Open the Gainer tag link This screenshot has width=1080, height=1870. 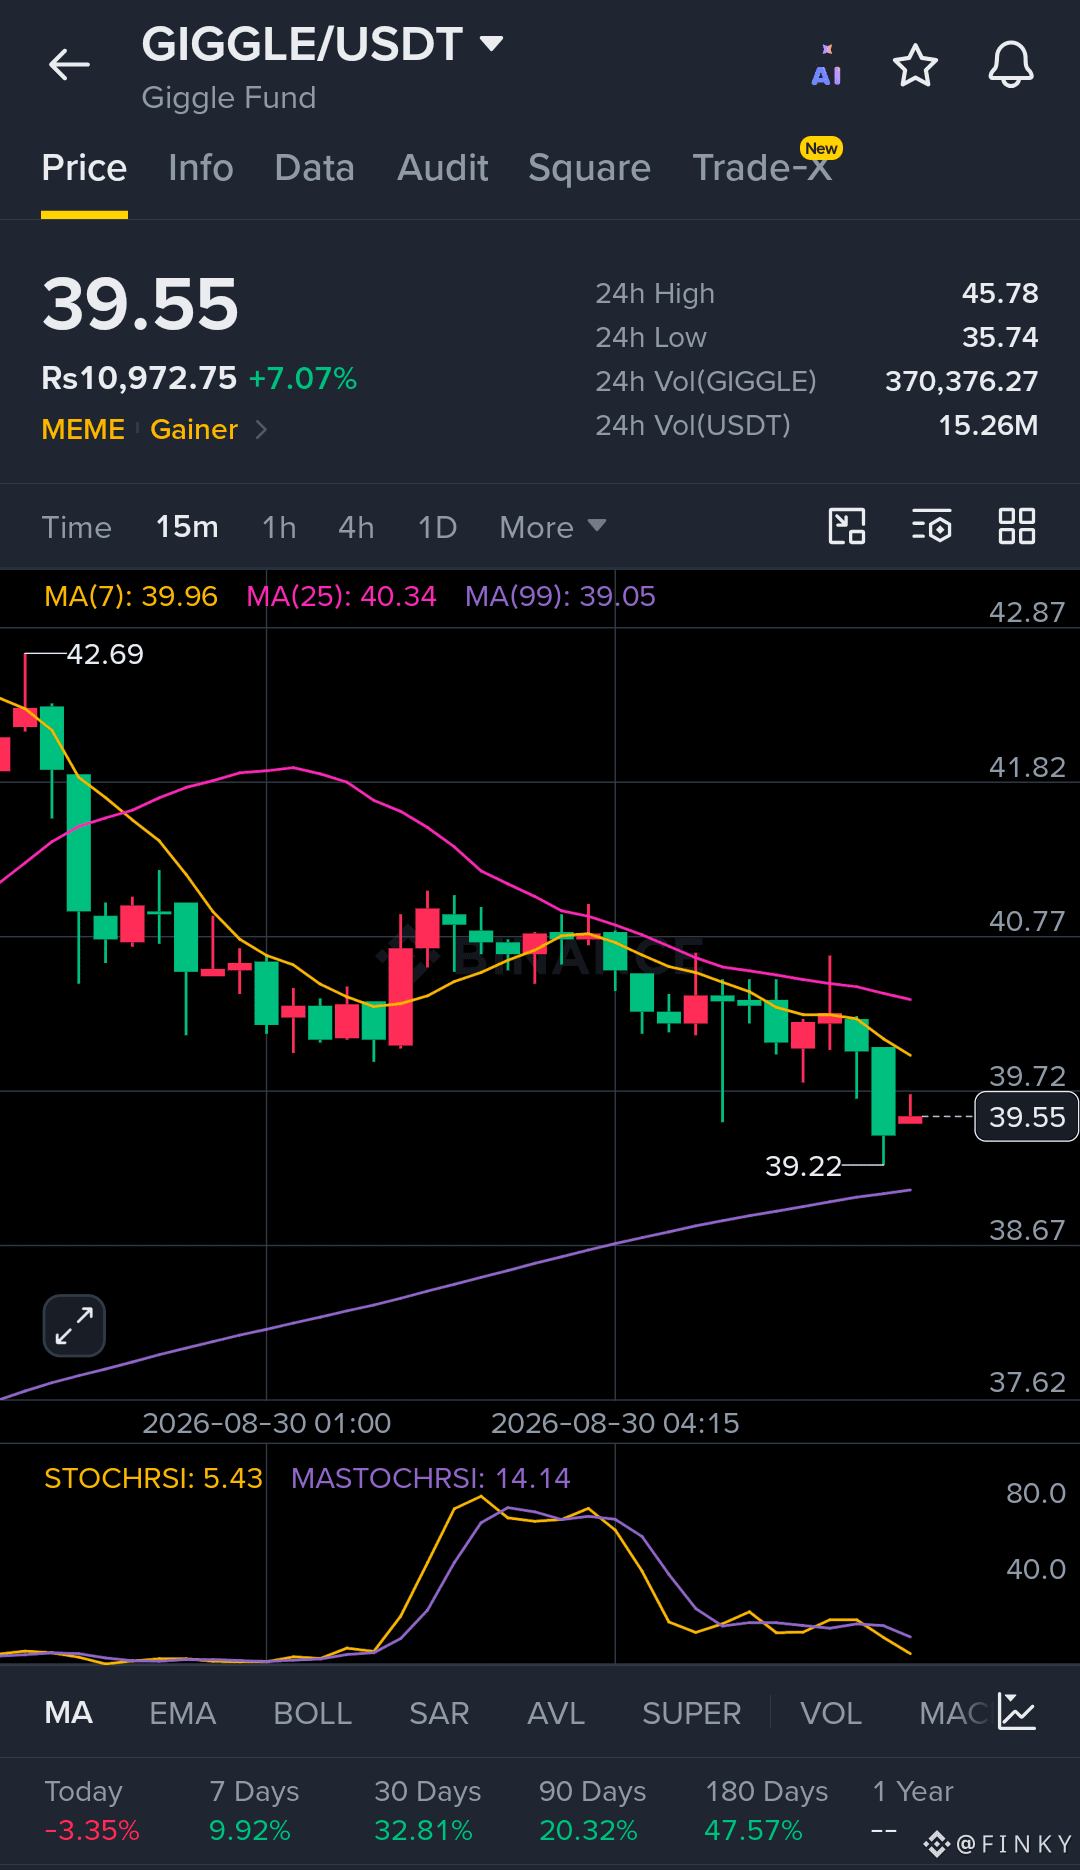click(x=194, y=429)
